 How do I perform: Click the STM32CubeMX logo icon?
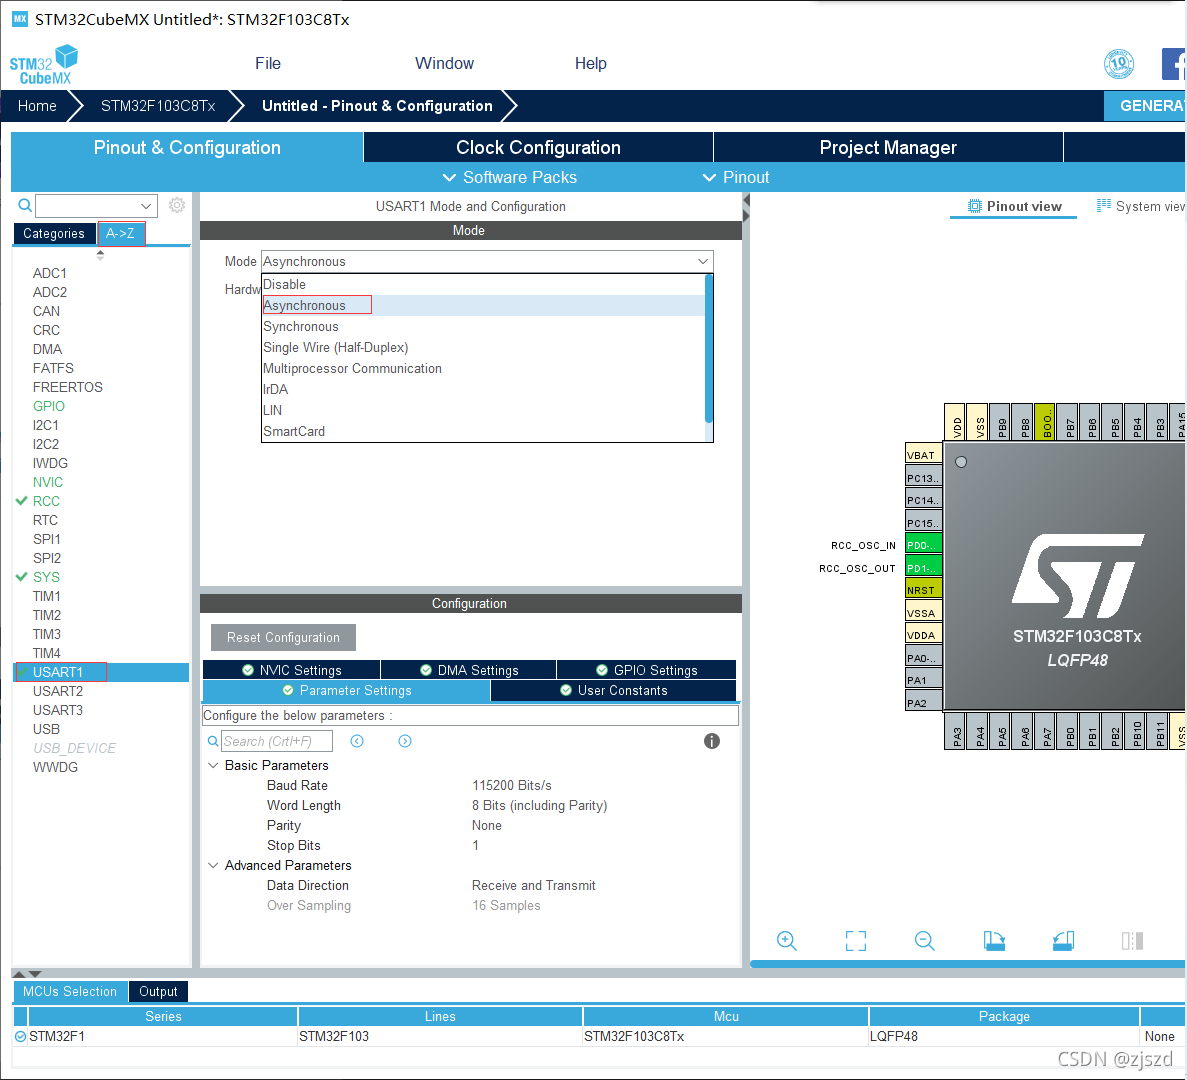tap(44, 64)
